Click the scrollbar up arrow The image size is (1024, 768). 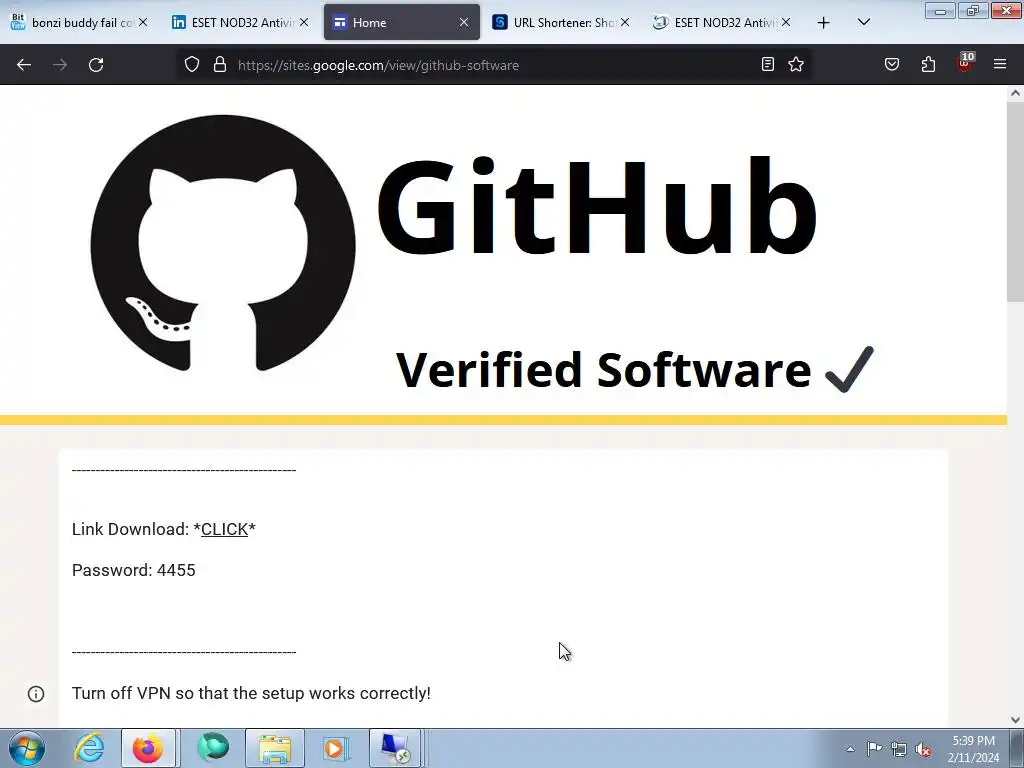pos(1015,93)
